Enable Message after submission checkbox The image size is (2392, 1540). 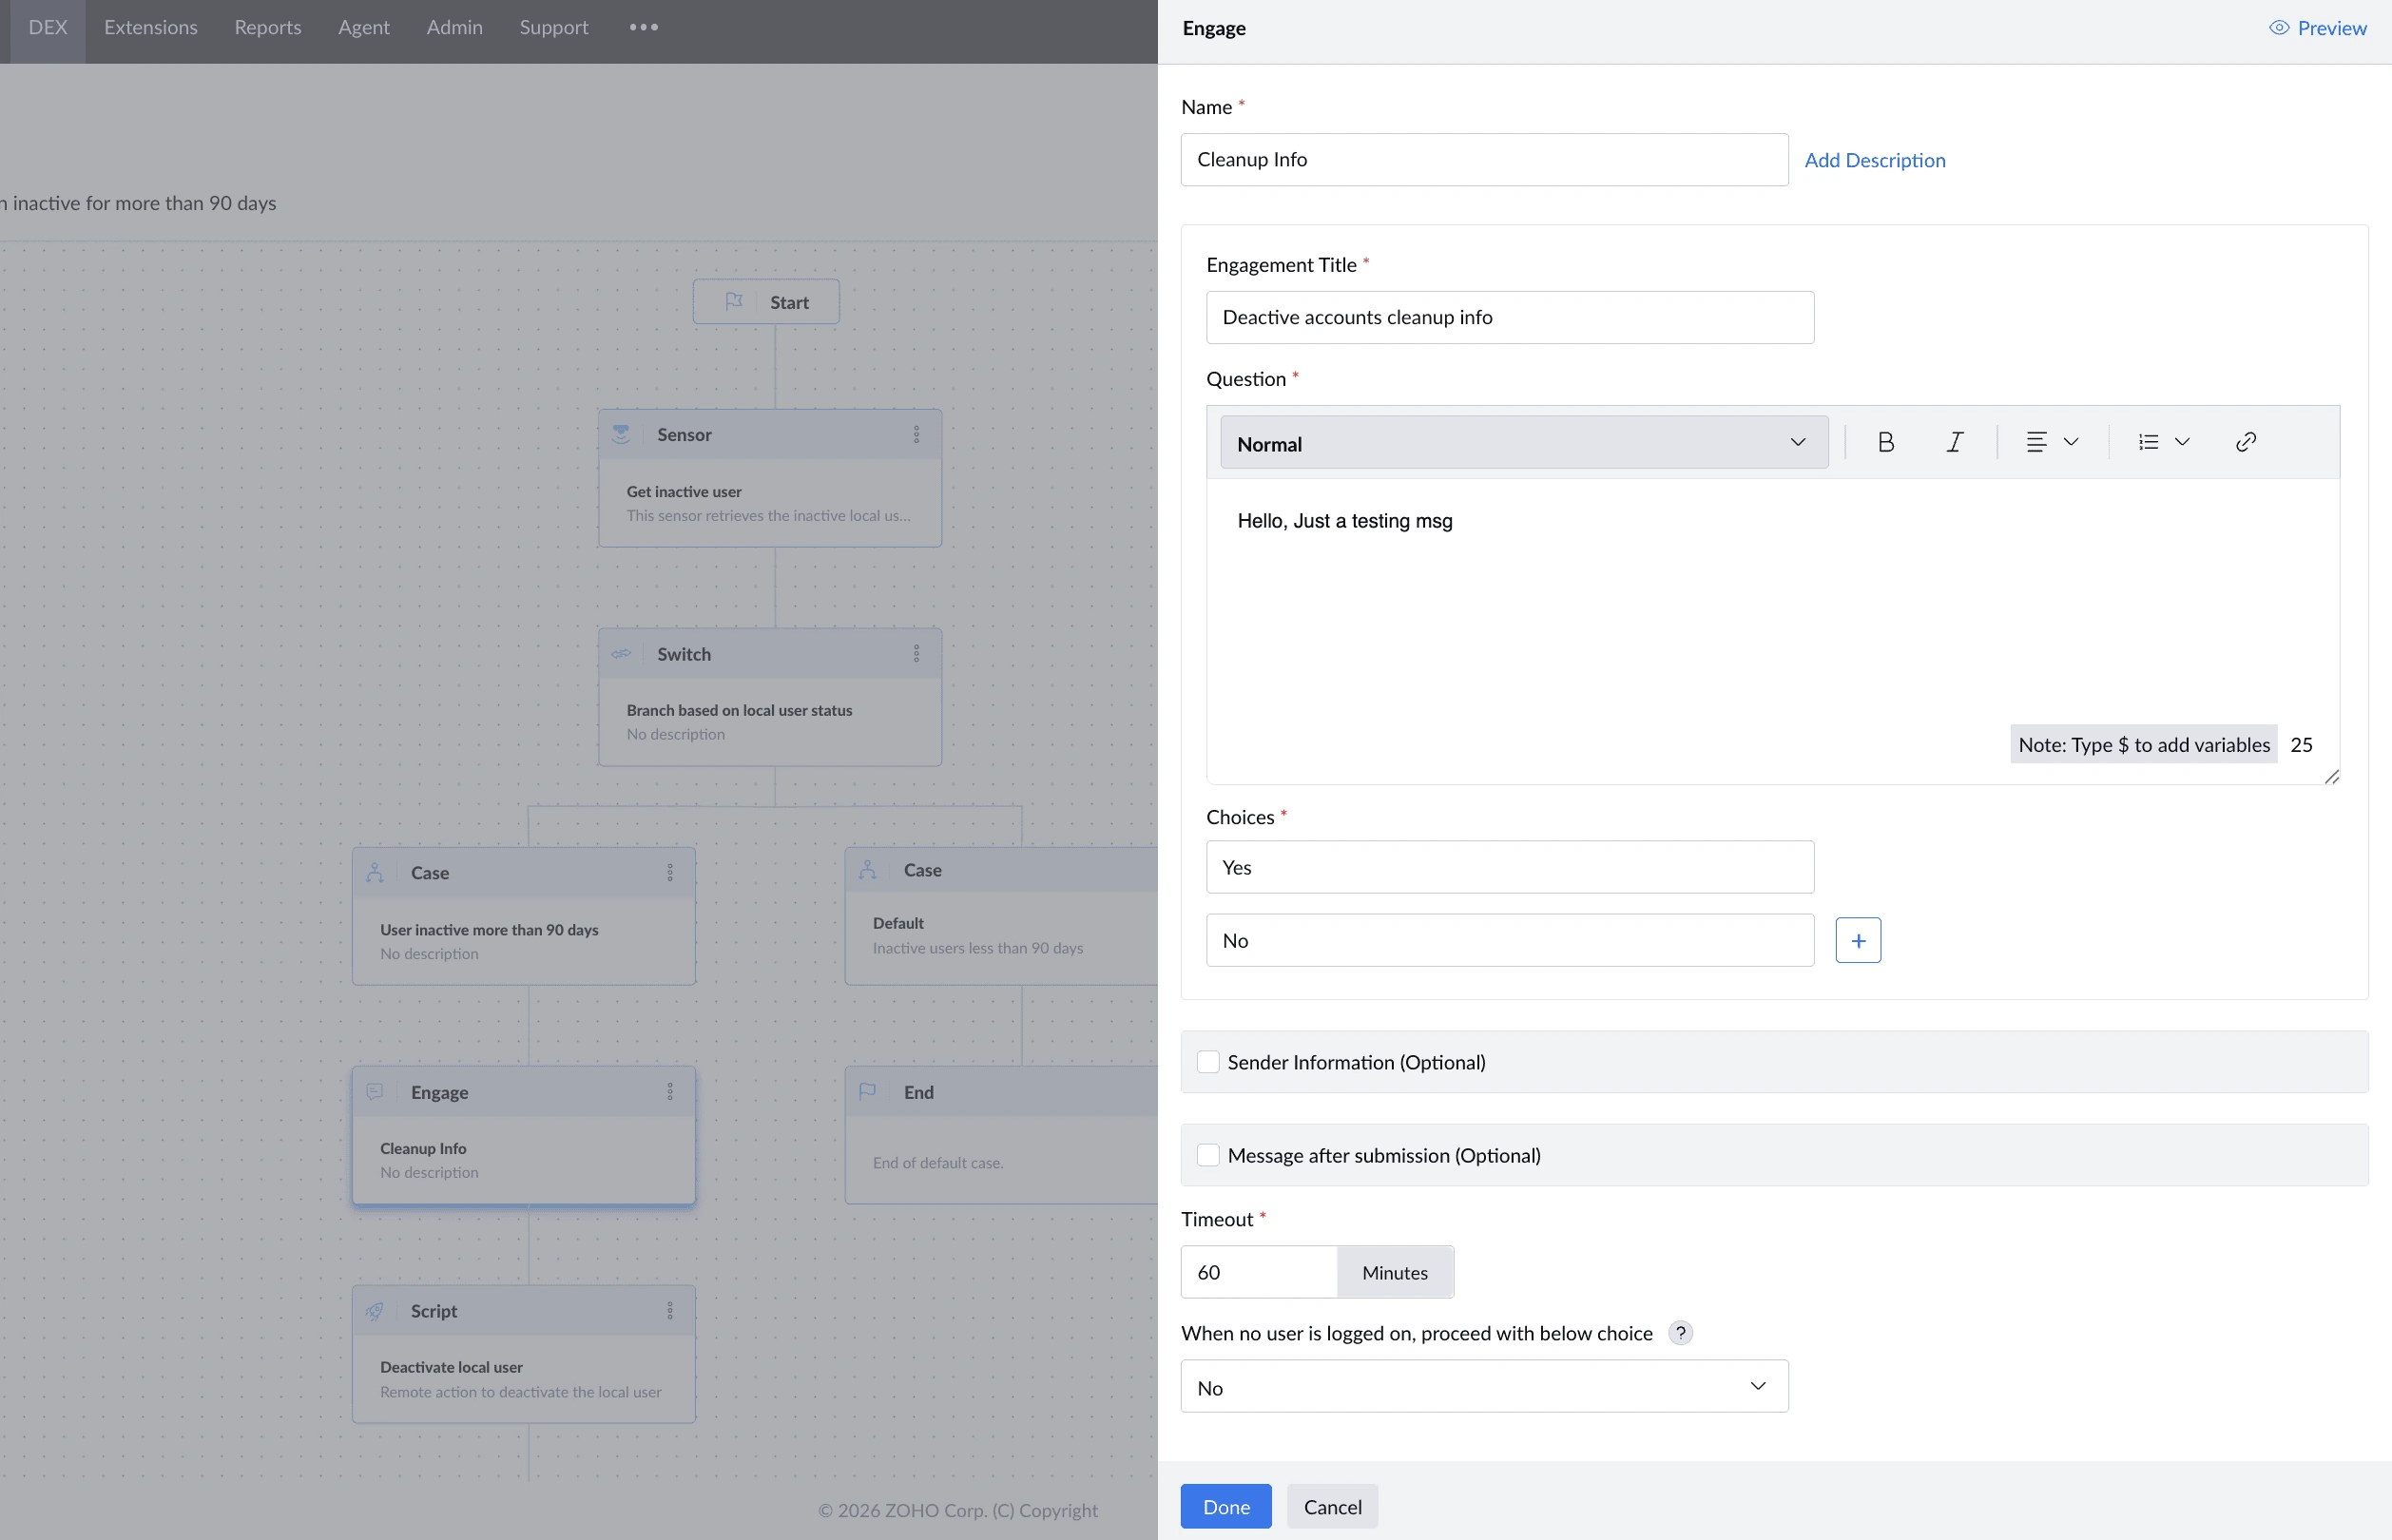pyautogui.click(x=1208, y=1155)
